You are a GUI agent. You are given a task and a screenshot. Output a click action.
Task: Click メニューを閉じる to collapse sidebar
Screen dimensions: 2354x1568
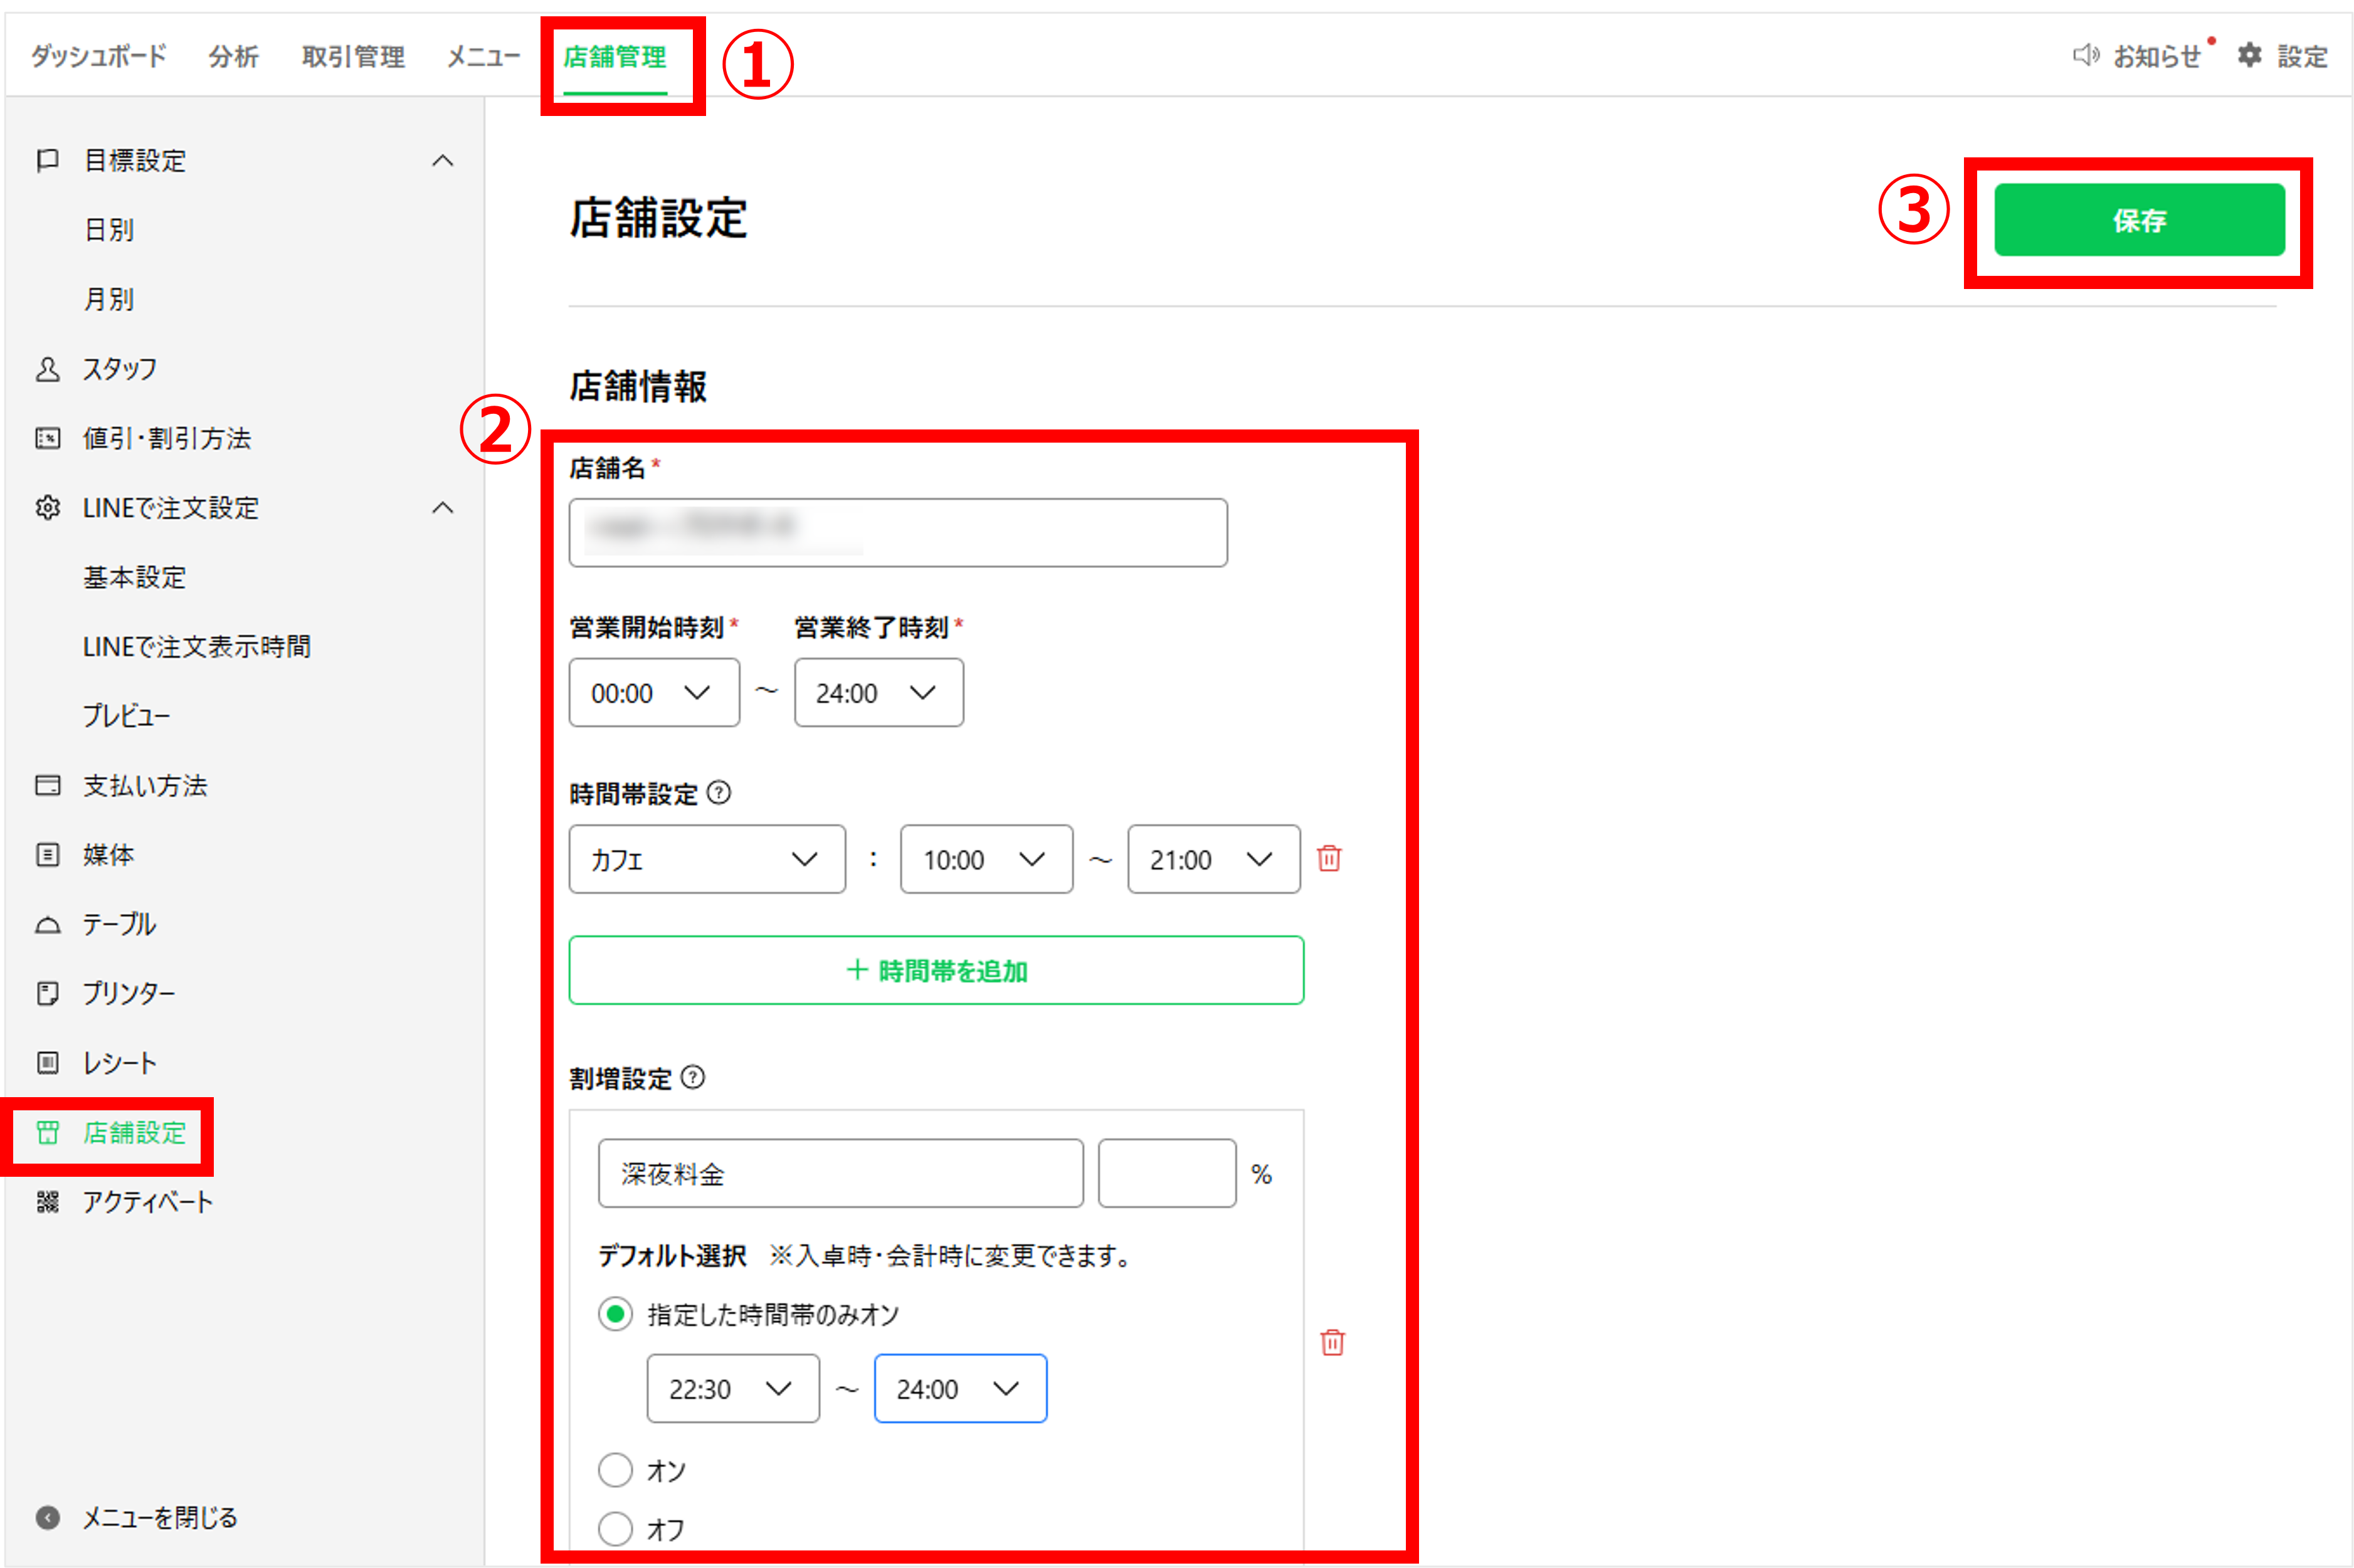tap(160, 1517)
